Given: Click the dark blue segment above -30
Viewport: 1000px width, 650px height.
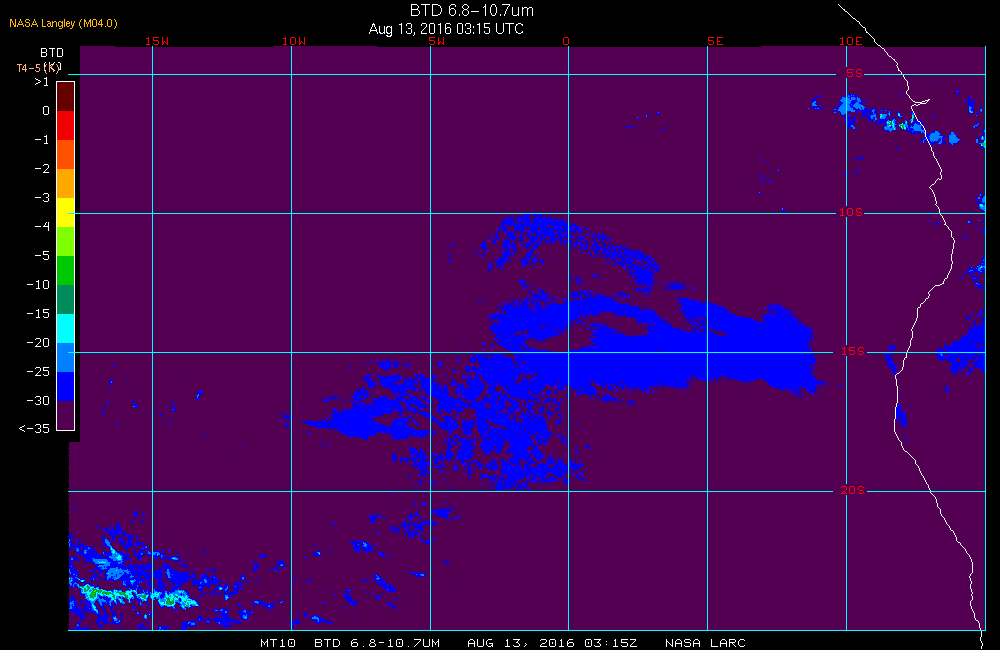Looking at the screenshot, I should tap(66, 387).
